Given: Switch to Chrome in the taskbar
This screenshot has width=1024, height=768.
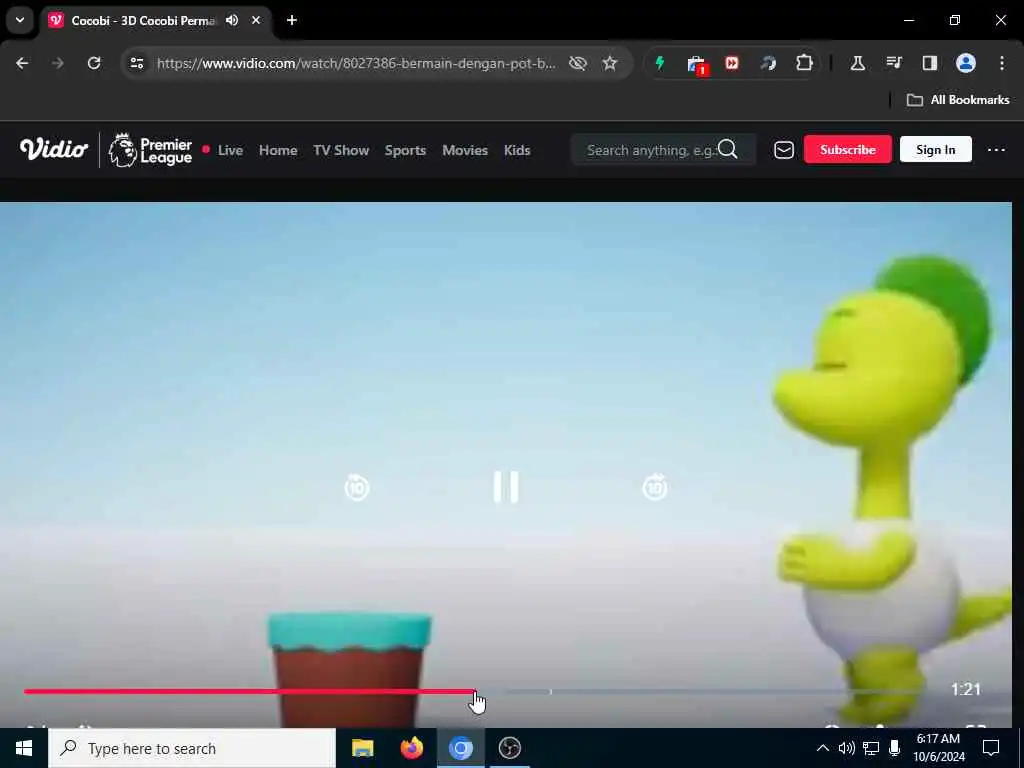Looking at the screenshot, I should click(x=460, y=748).
